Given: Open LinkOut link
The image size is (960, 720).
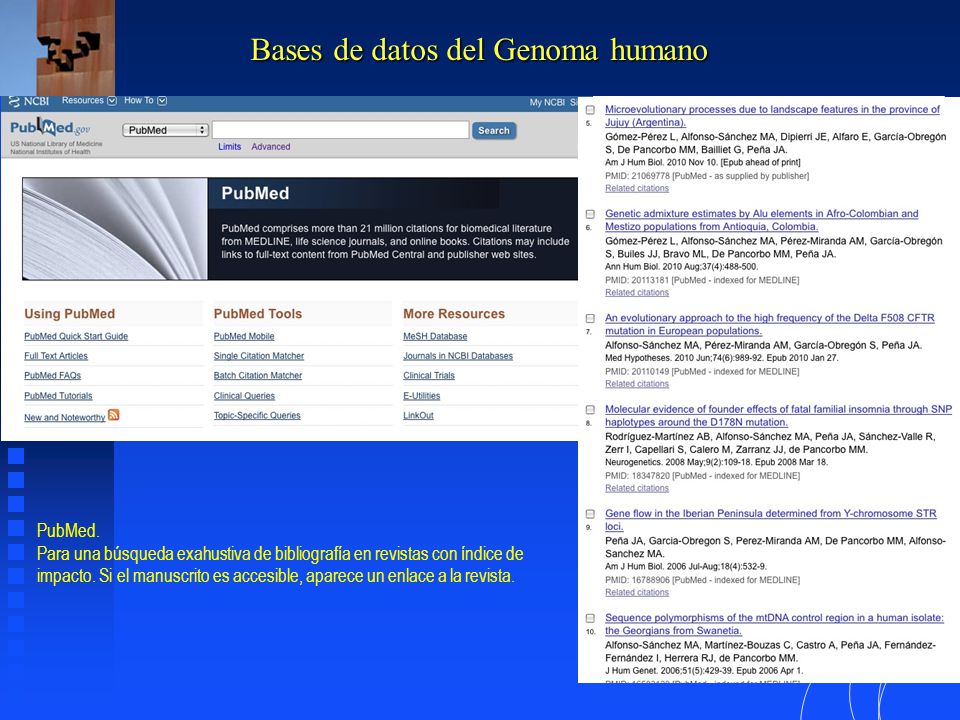Looking at the screenshot, I should click(418, 415).
